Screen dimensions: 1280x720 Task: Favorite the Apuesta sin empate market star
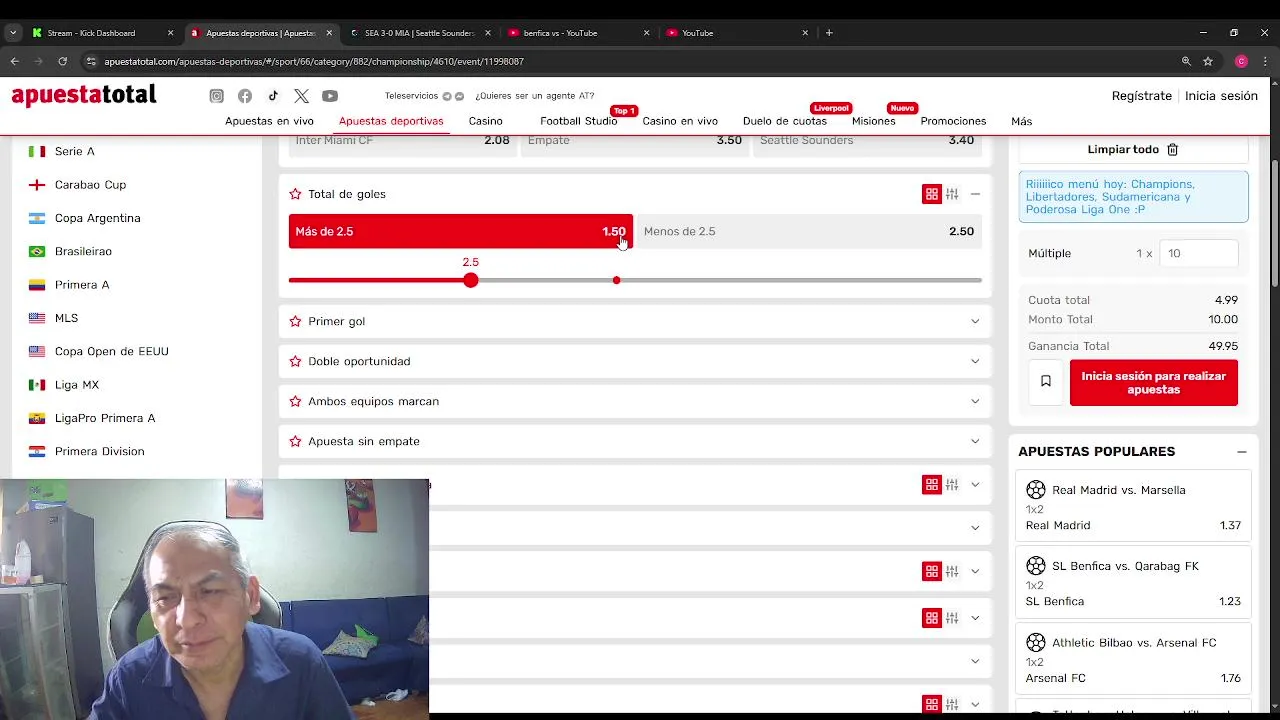tap(295, 441)
